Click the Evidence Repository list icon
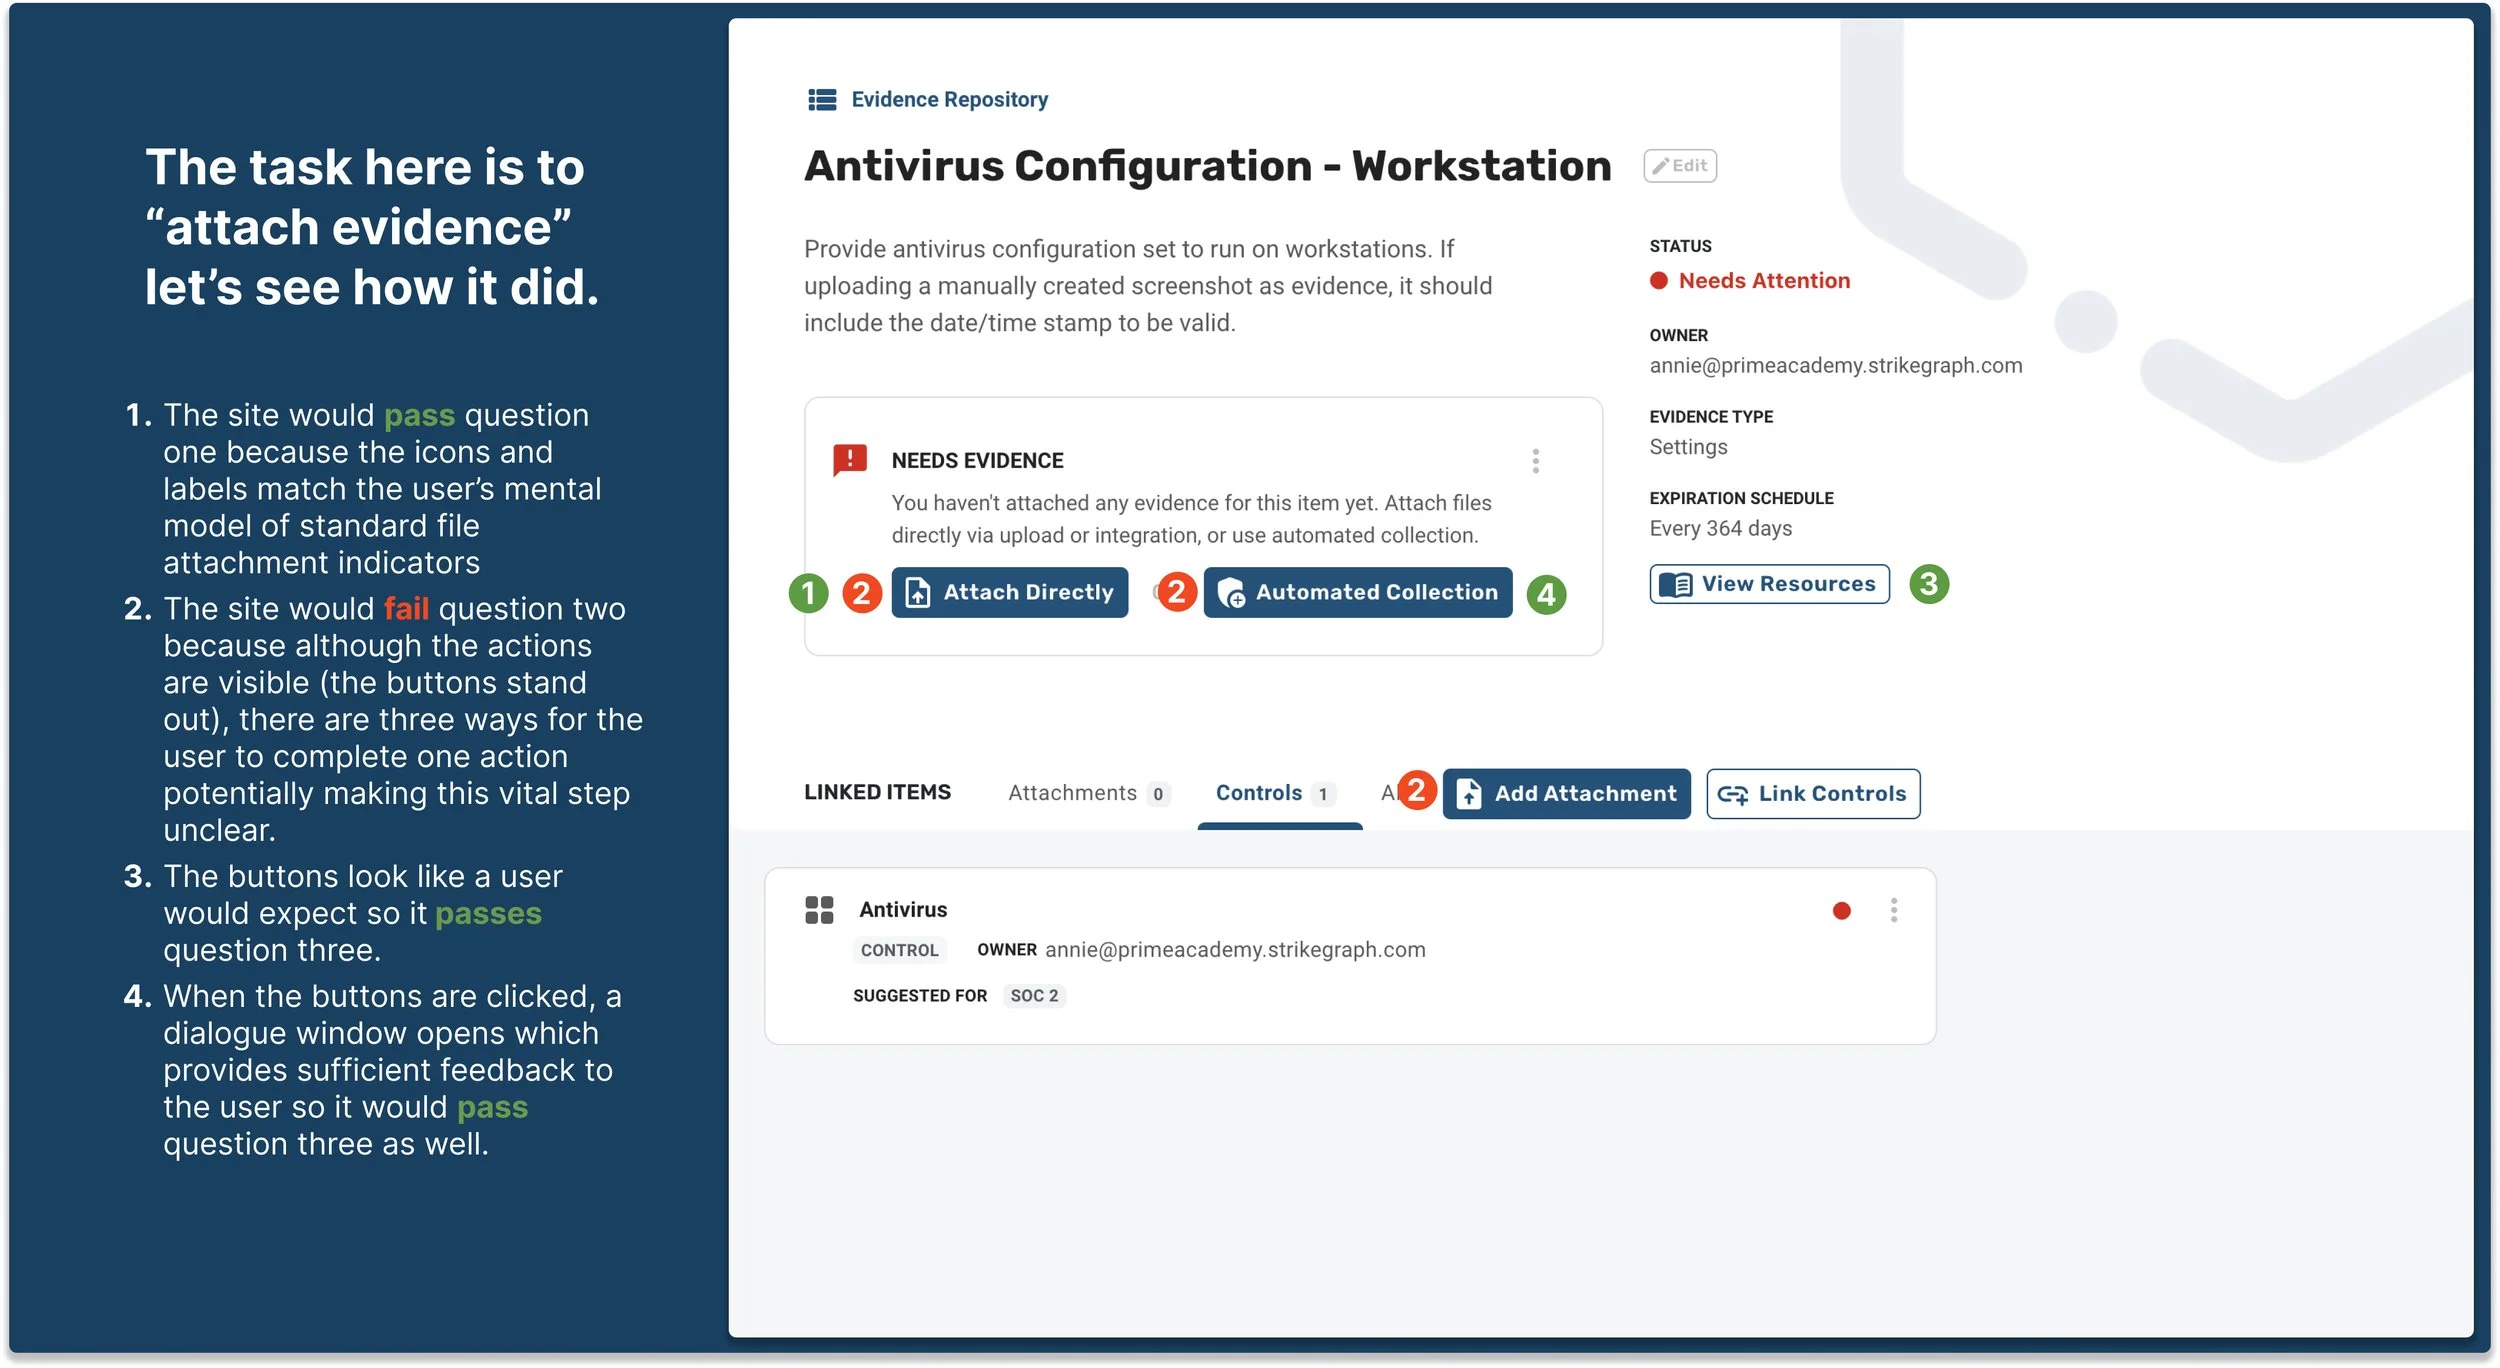Viewport: 2500px width, 1368px height. [x=822, y=100]
